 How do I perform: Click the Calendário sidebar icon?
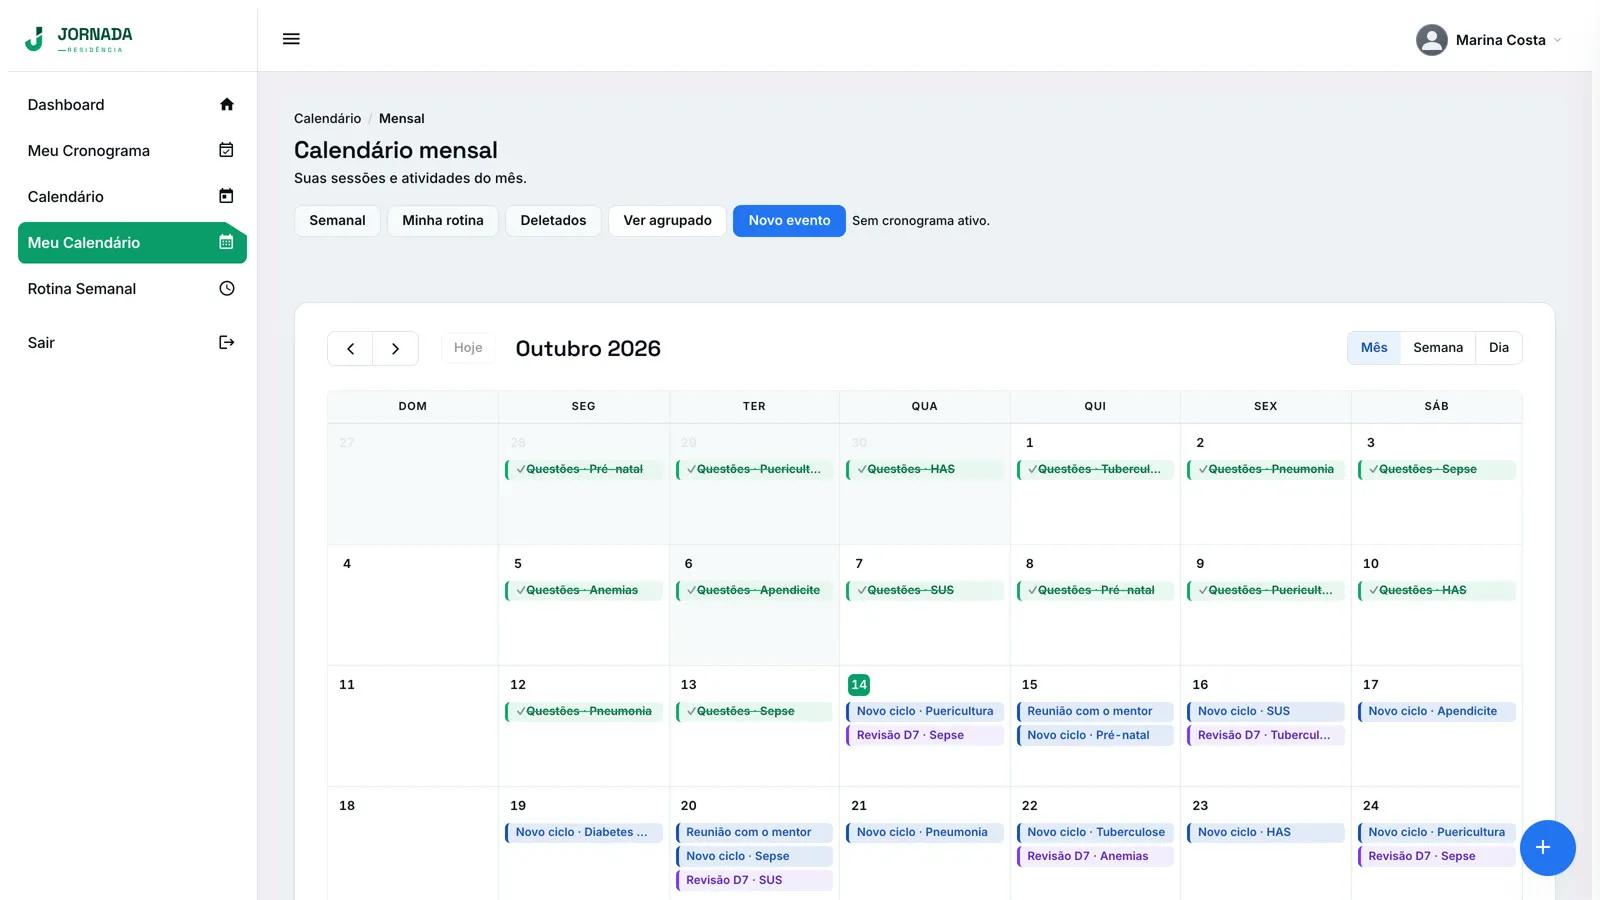[x=227, y=196]
